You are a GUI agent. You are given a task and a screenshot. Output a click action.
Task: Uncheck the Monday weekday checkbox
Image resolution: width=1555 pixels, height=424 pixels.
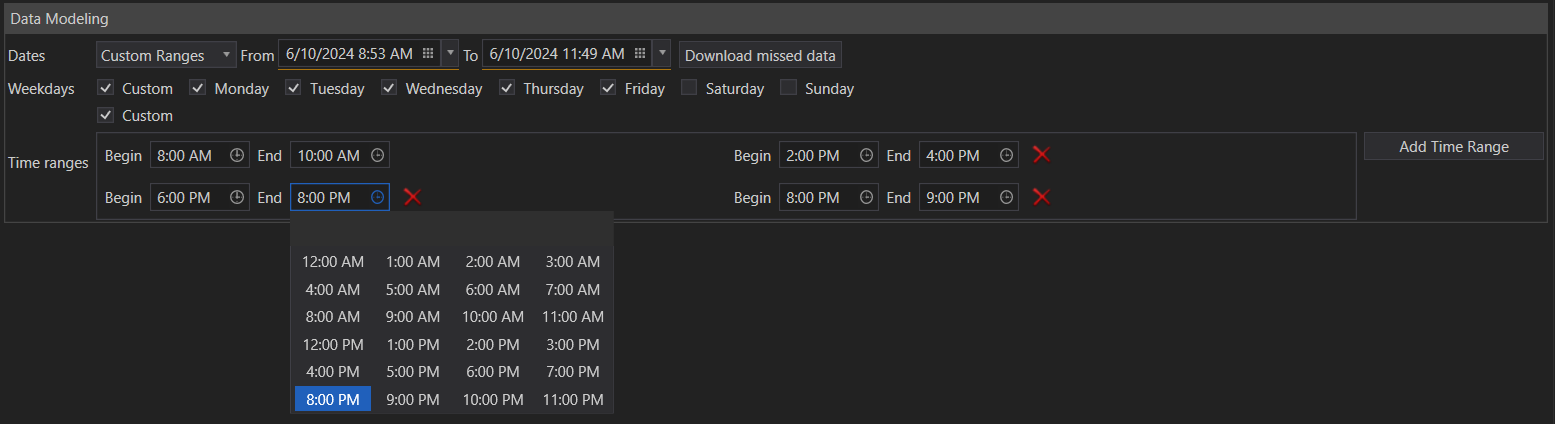point(198,88)
